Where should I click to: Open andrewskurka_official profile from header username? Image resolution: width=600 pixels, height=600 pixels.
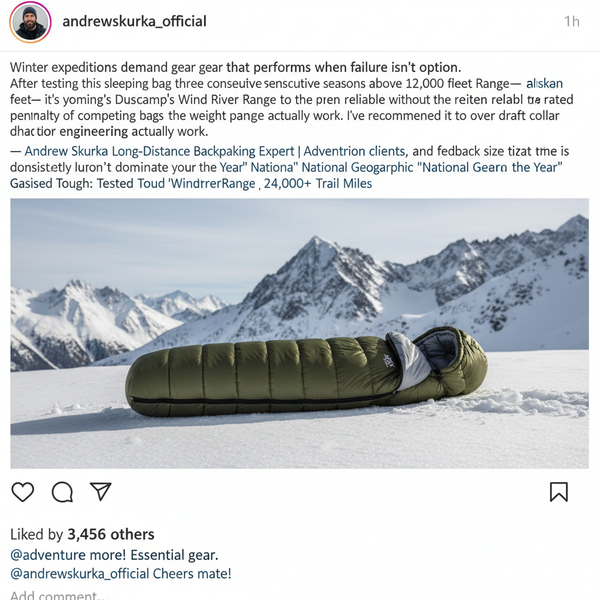click(x=134, y=21)
